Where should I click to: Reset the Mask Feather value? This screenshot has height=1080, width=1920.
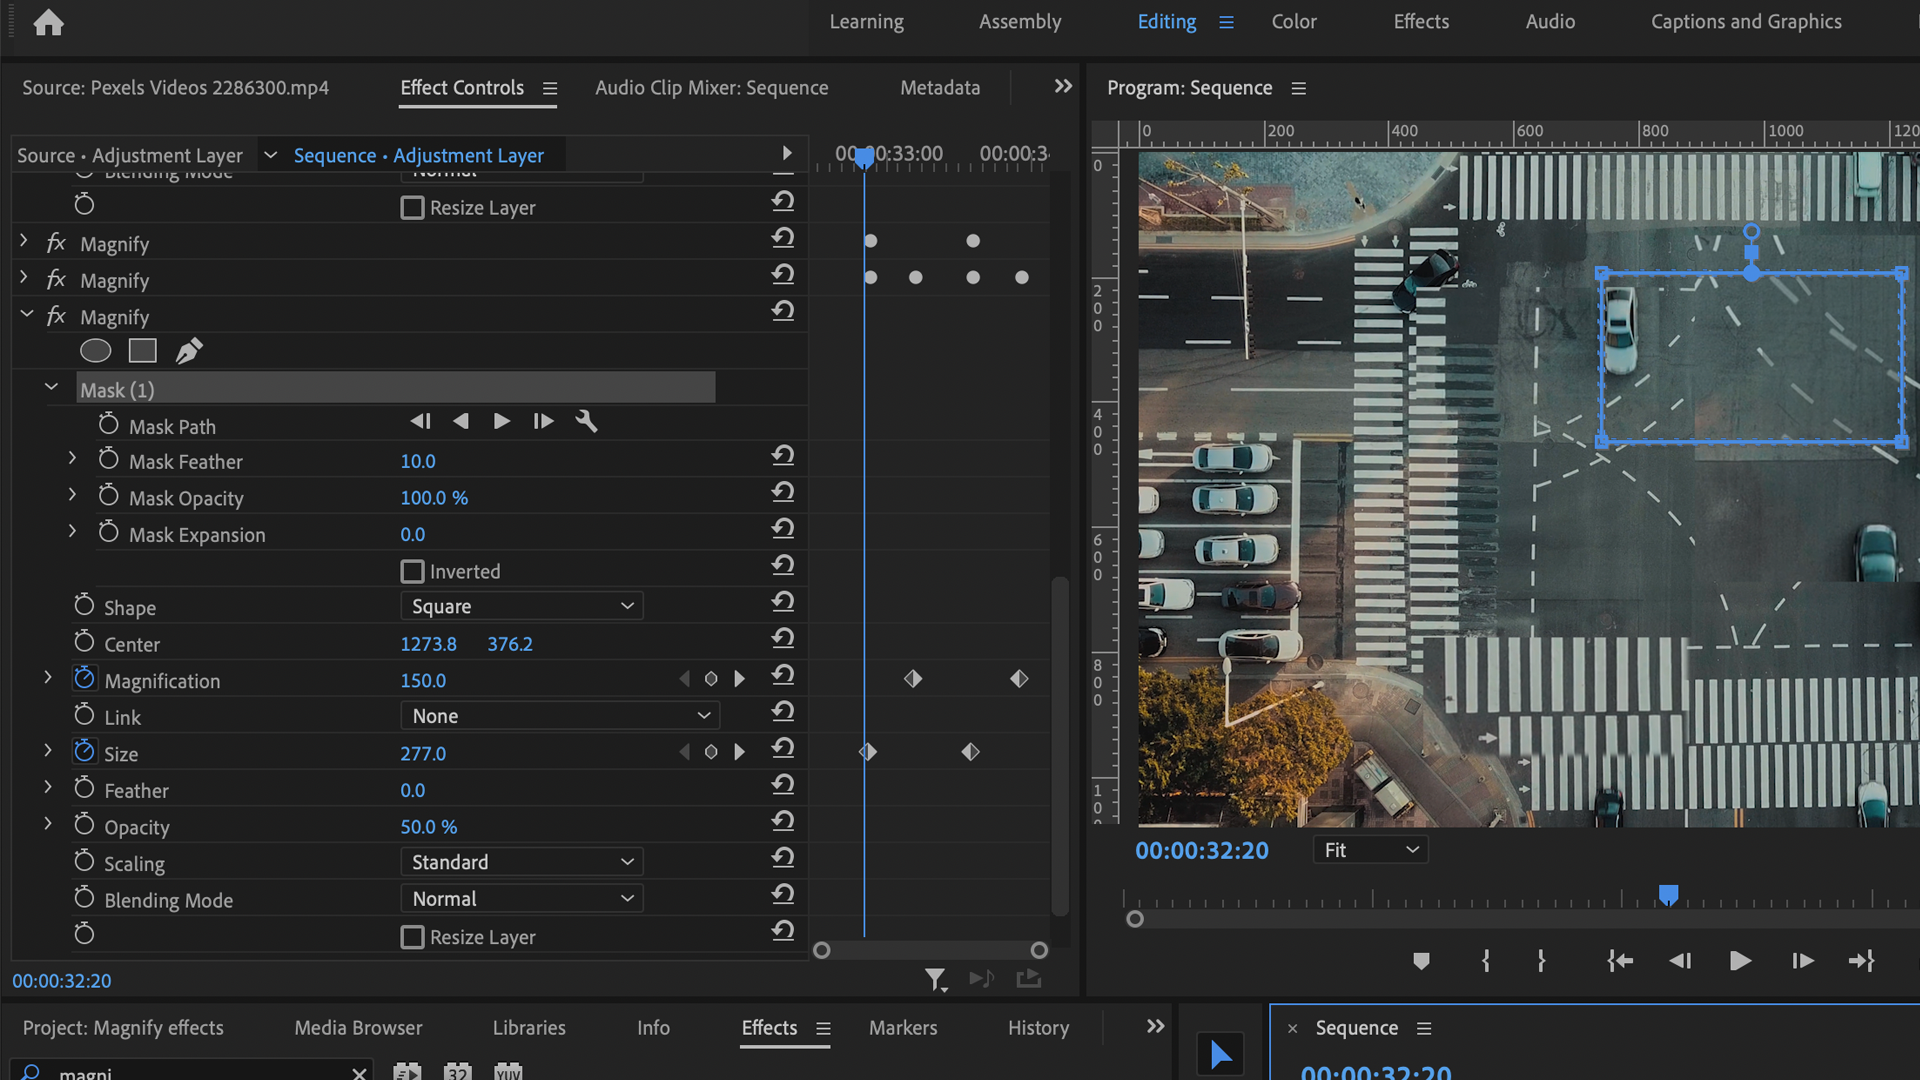point(782,455)
